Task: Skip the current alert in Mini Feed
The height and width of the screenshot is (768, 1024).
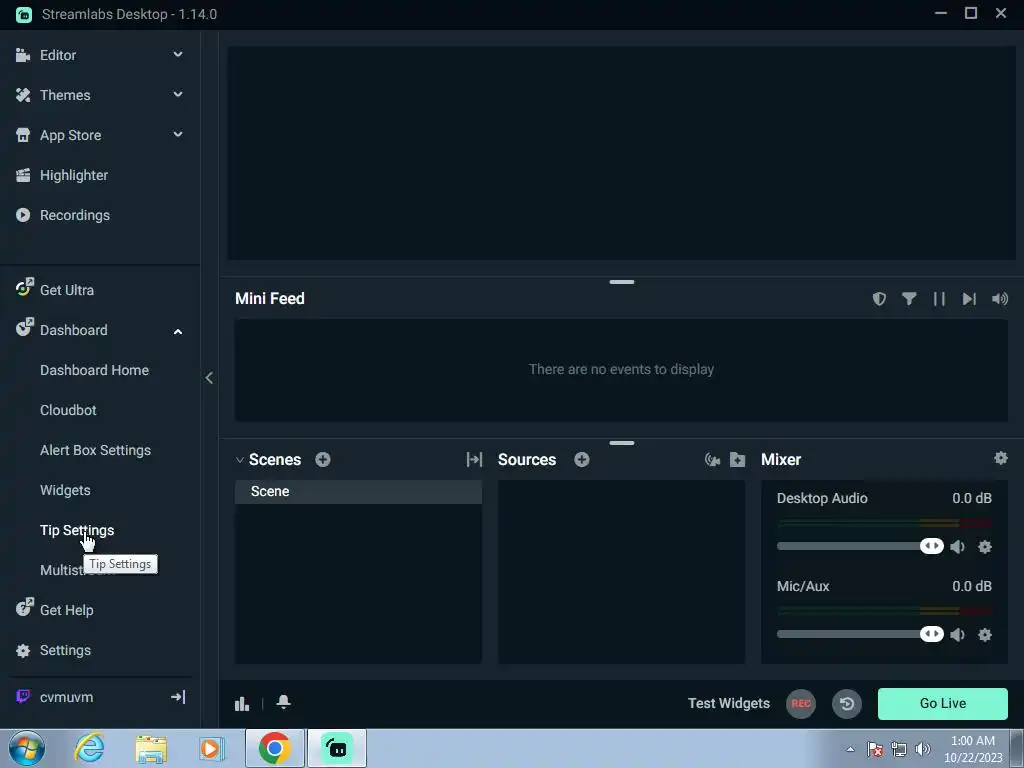Action: pos(969,298)
